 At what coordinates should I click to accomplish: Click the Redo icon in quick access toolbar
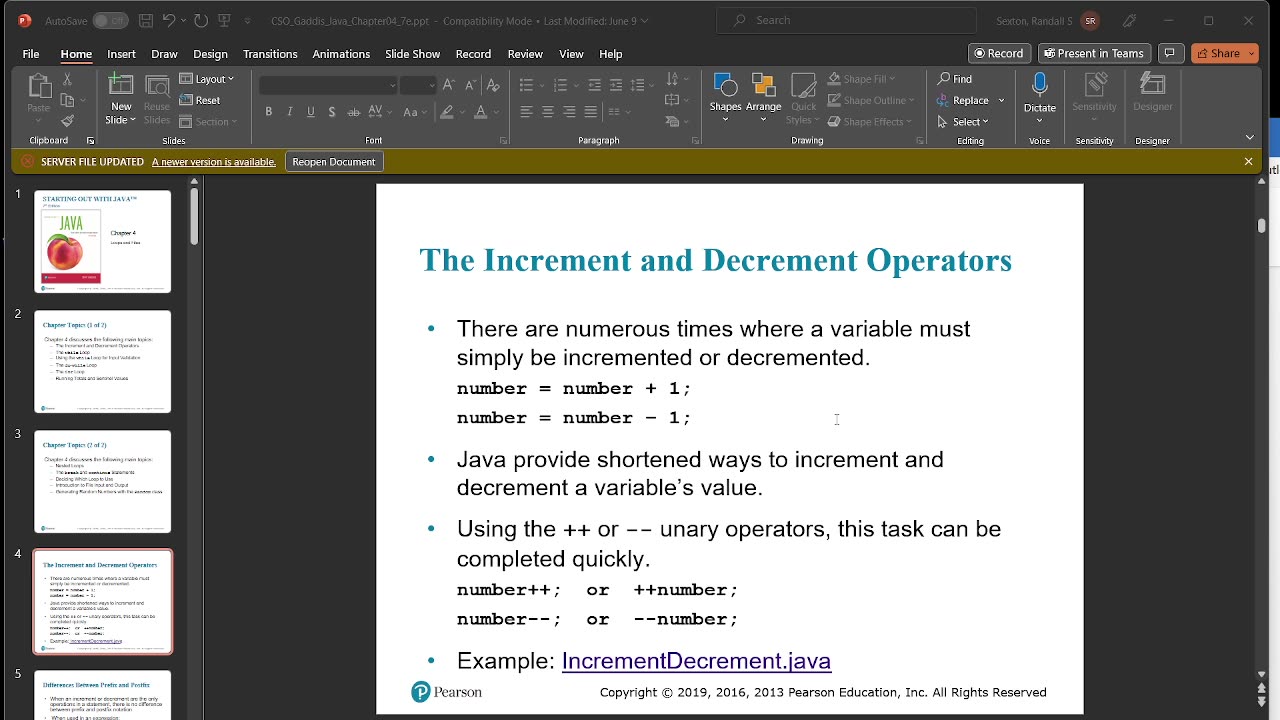coord(201,20)
